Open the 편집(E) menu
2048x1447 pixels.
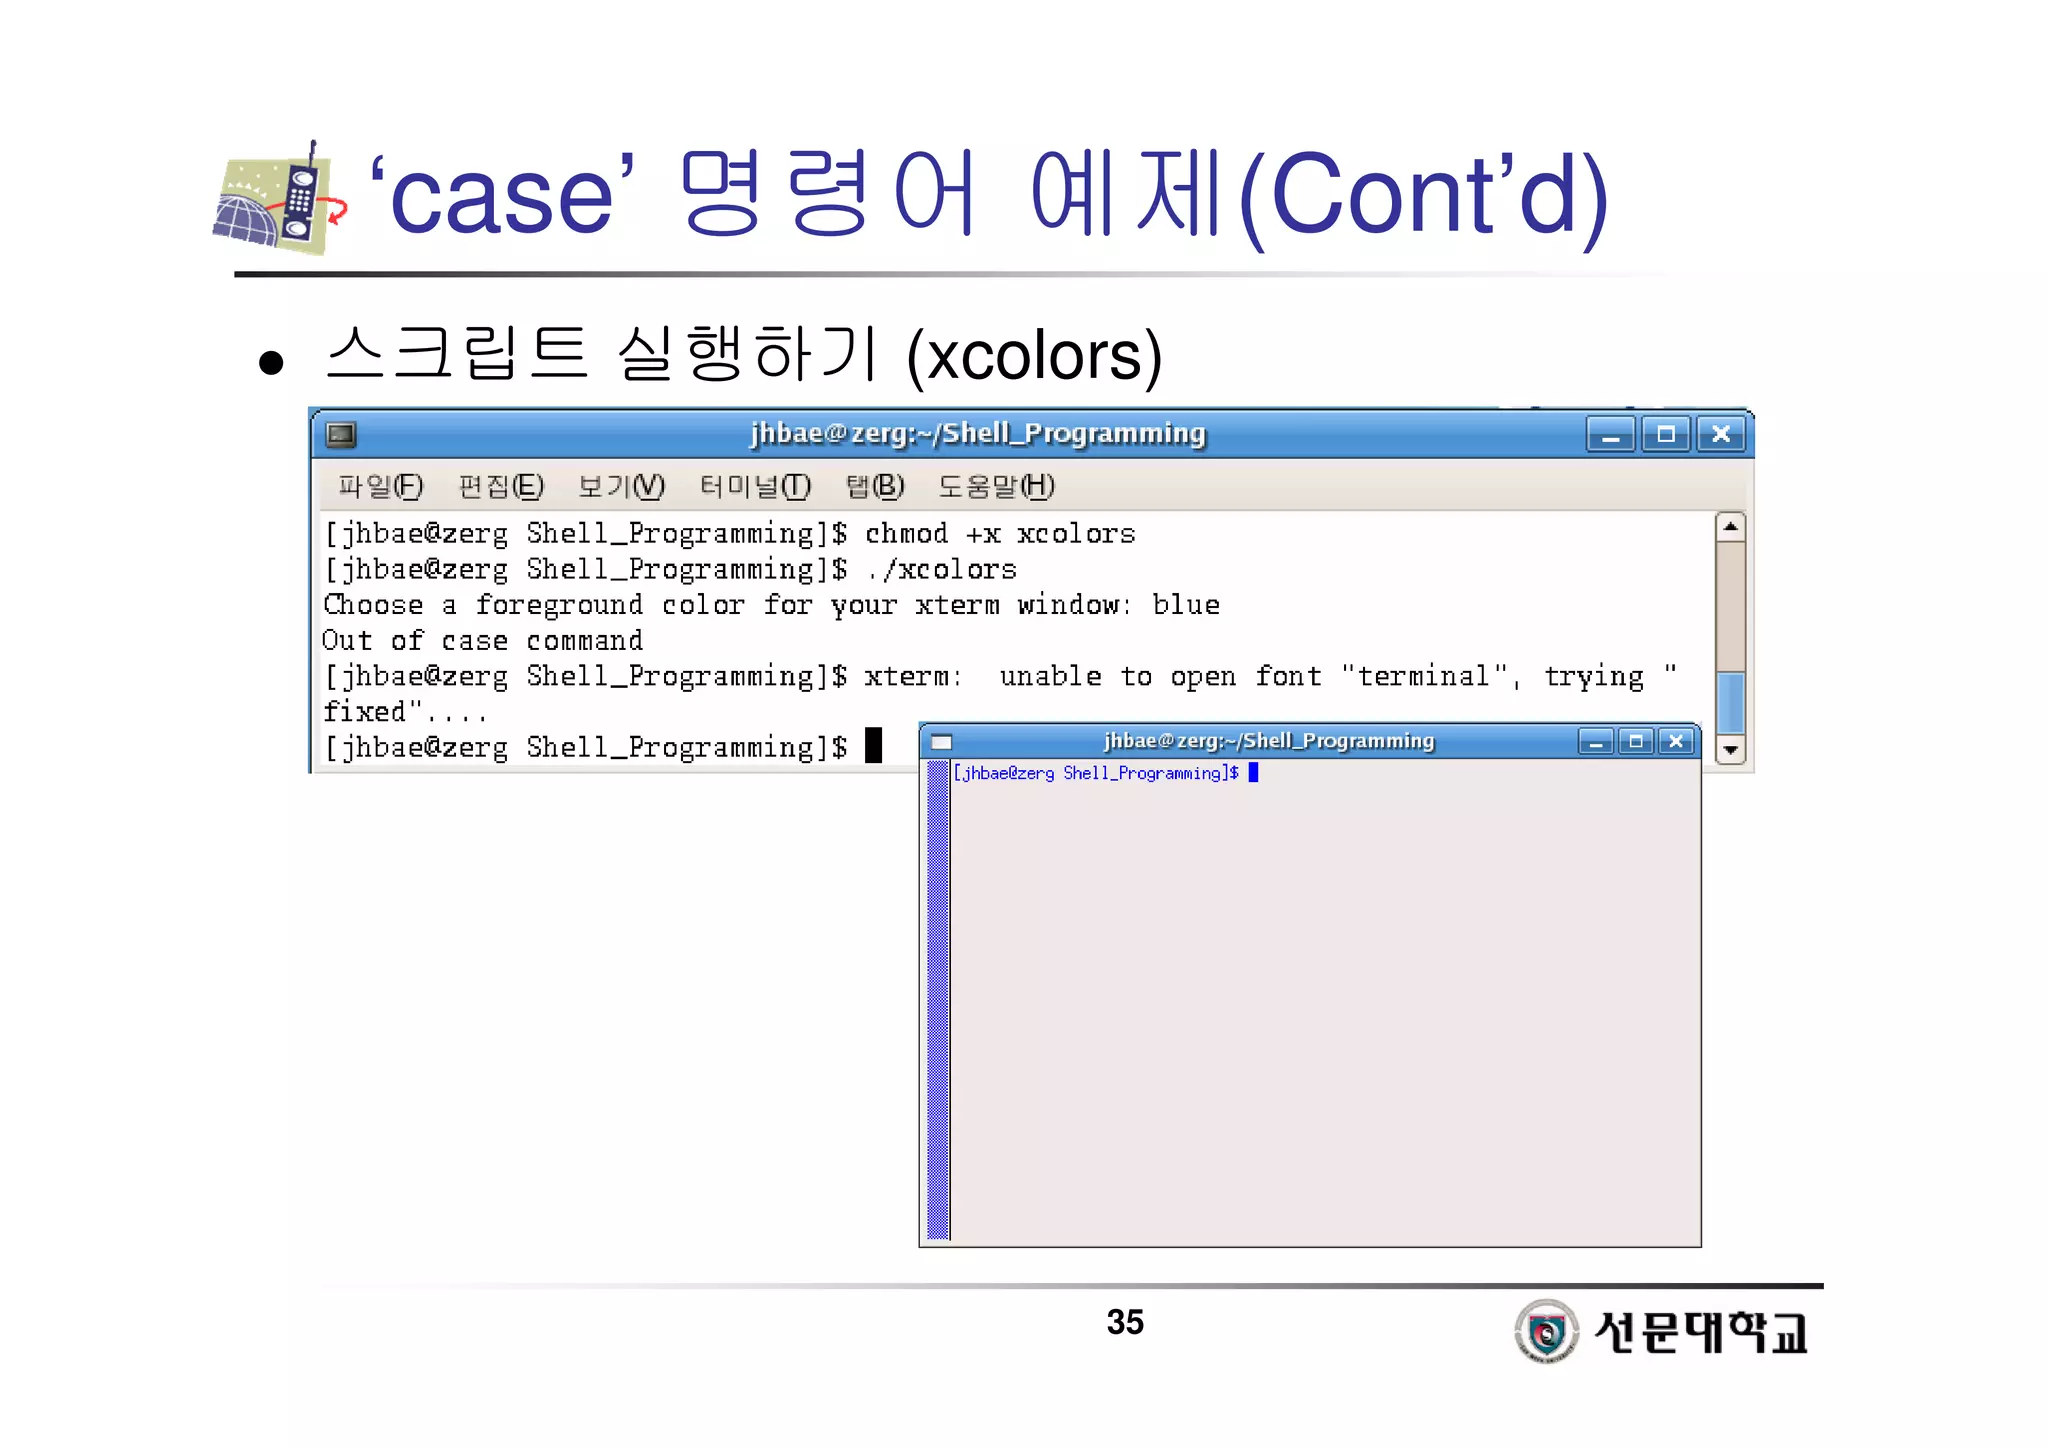(500, 486)
